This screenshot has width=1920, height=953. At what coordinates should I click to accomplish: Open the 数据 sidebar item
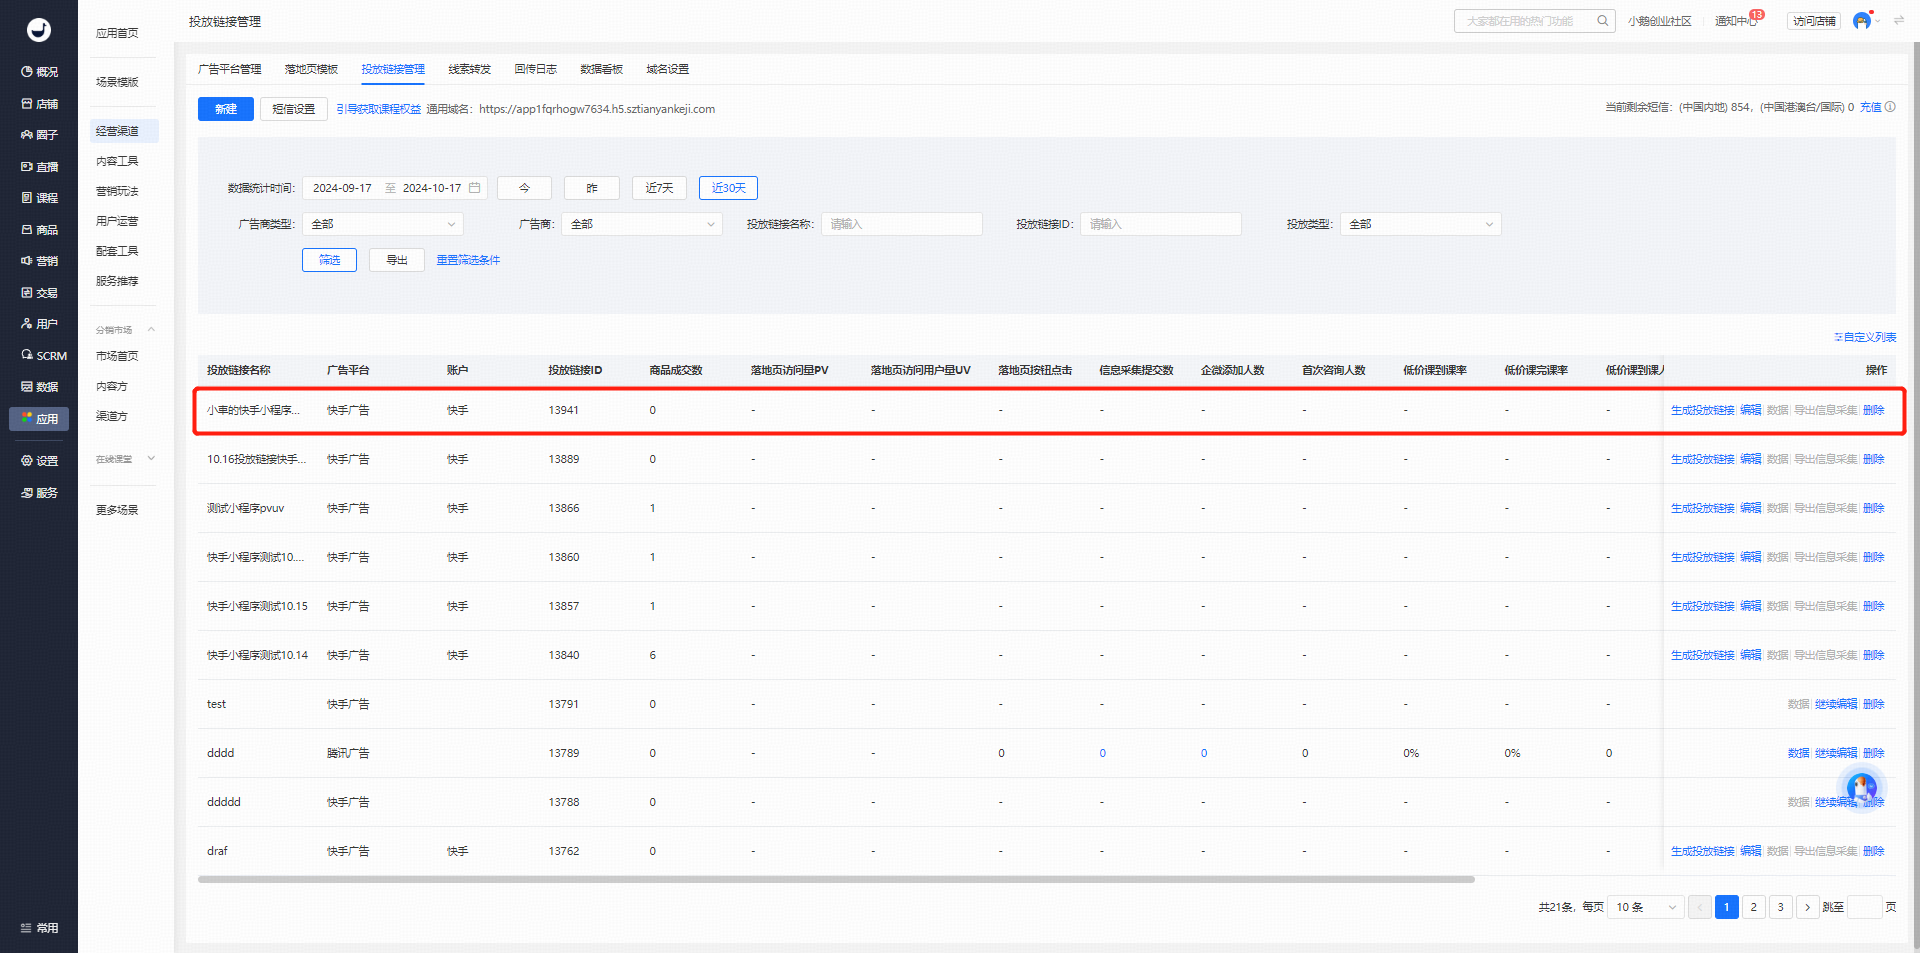tap(39, 387)
